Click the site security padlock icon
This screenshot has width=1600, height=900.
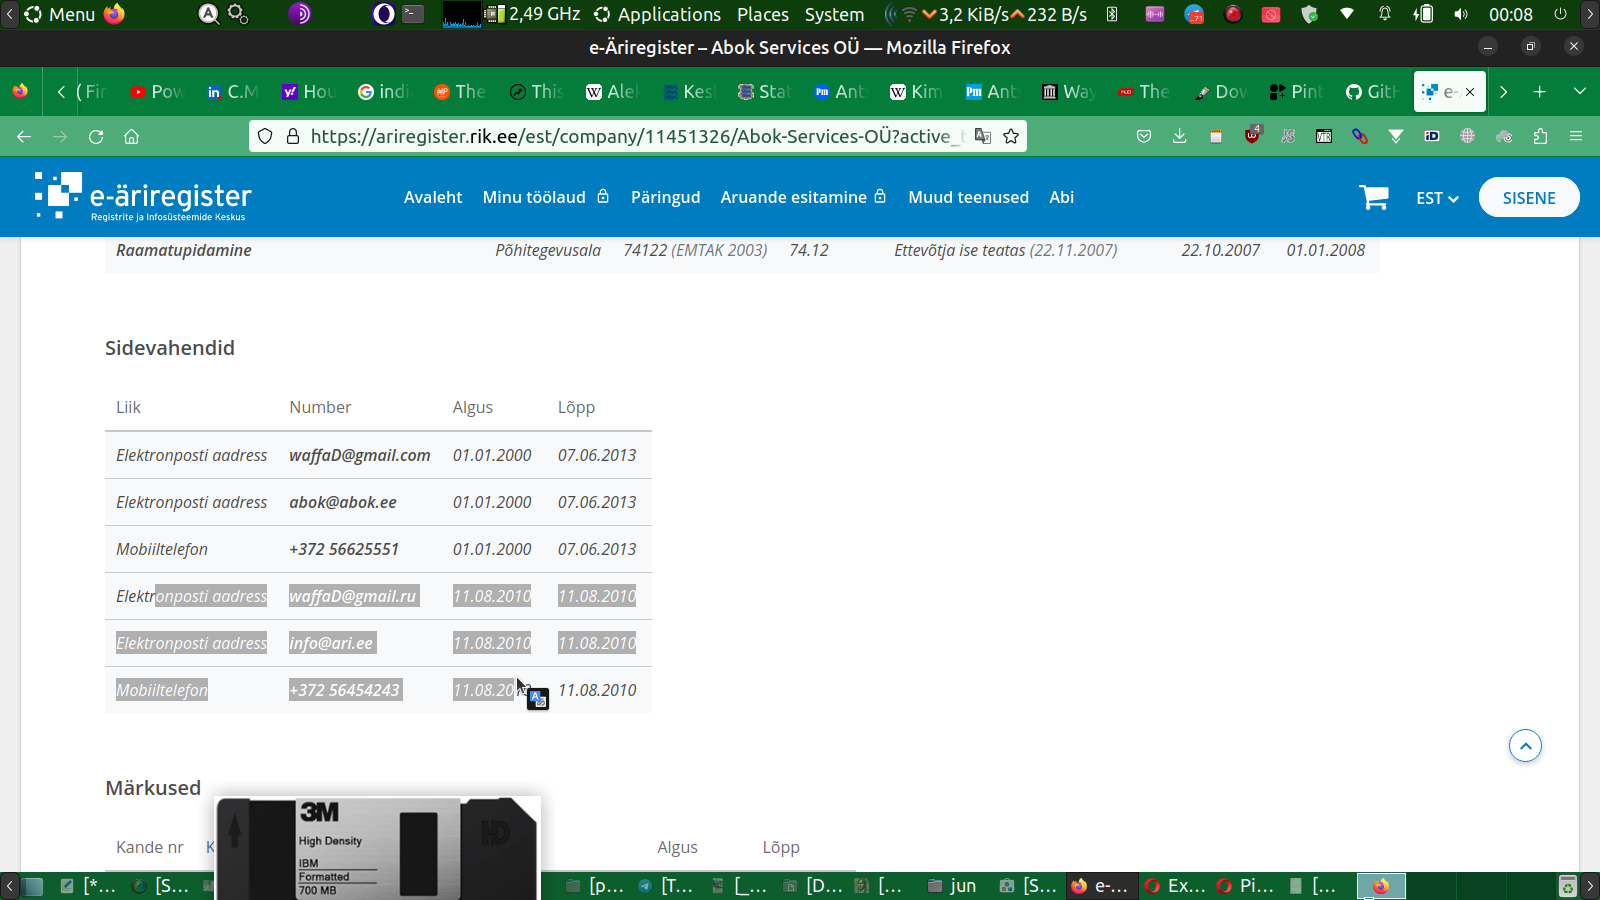293,136
